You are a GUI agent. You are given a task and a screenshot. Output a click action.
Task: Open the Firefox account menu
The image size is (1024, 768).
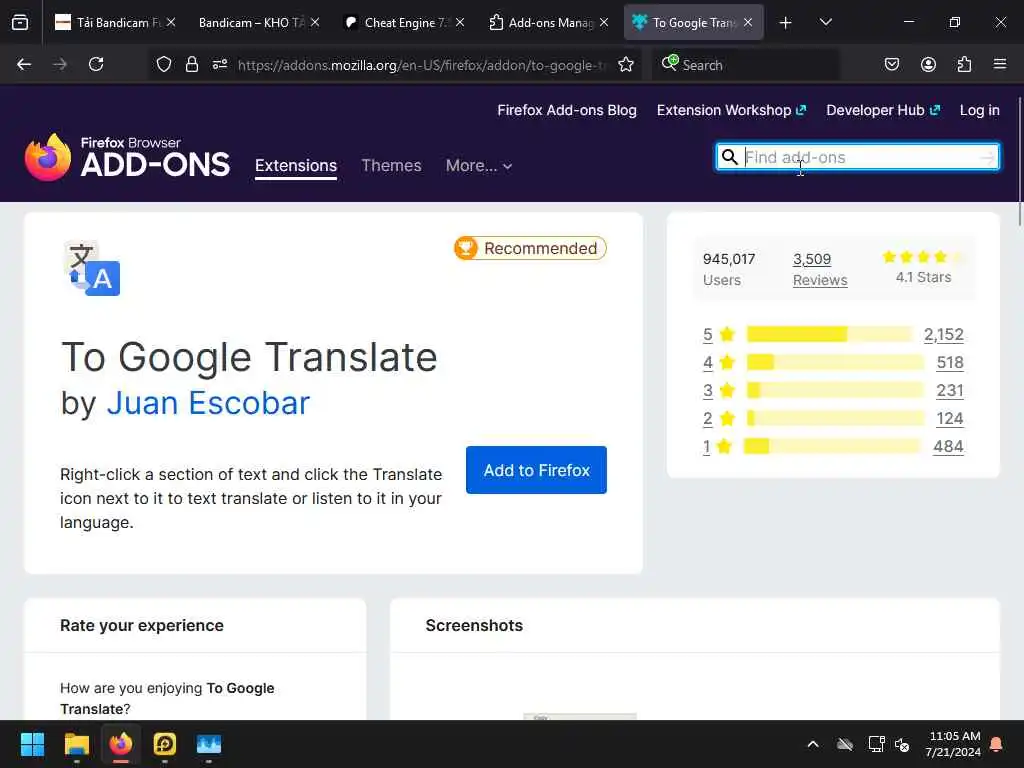point(928,64)
